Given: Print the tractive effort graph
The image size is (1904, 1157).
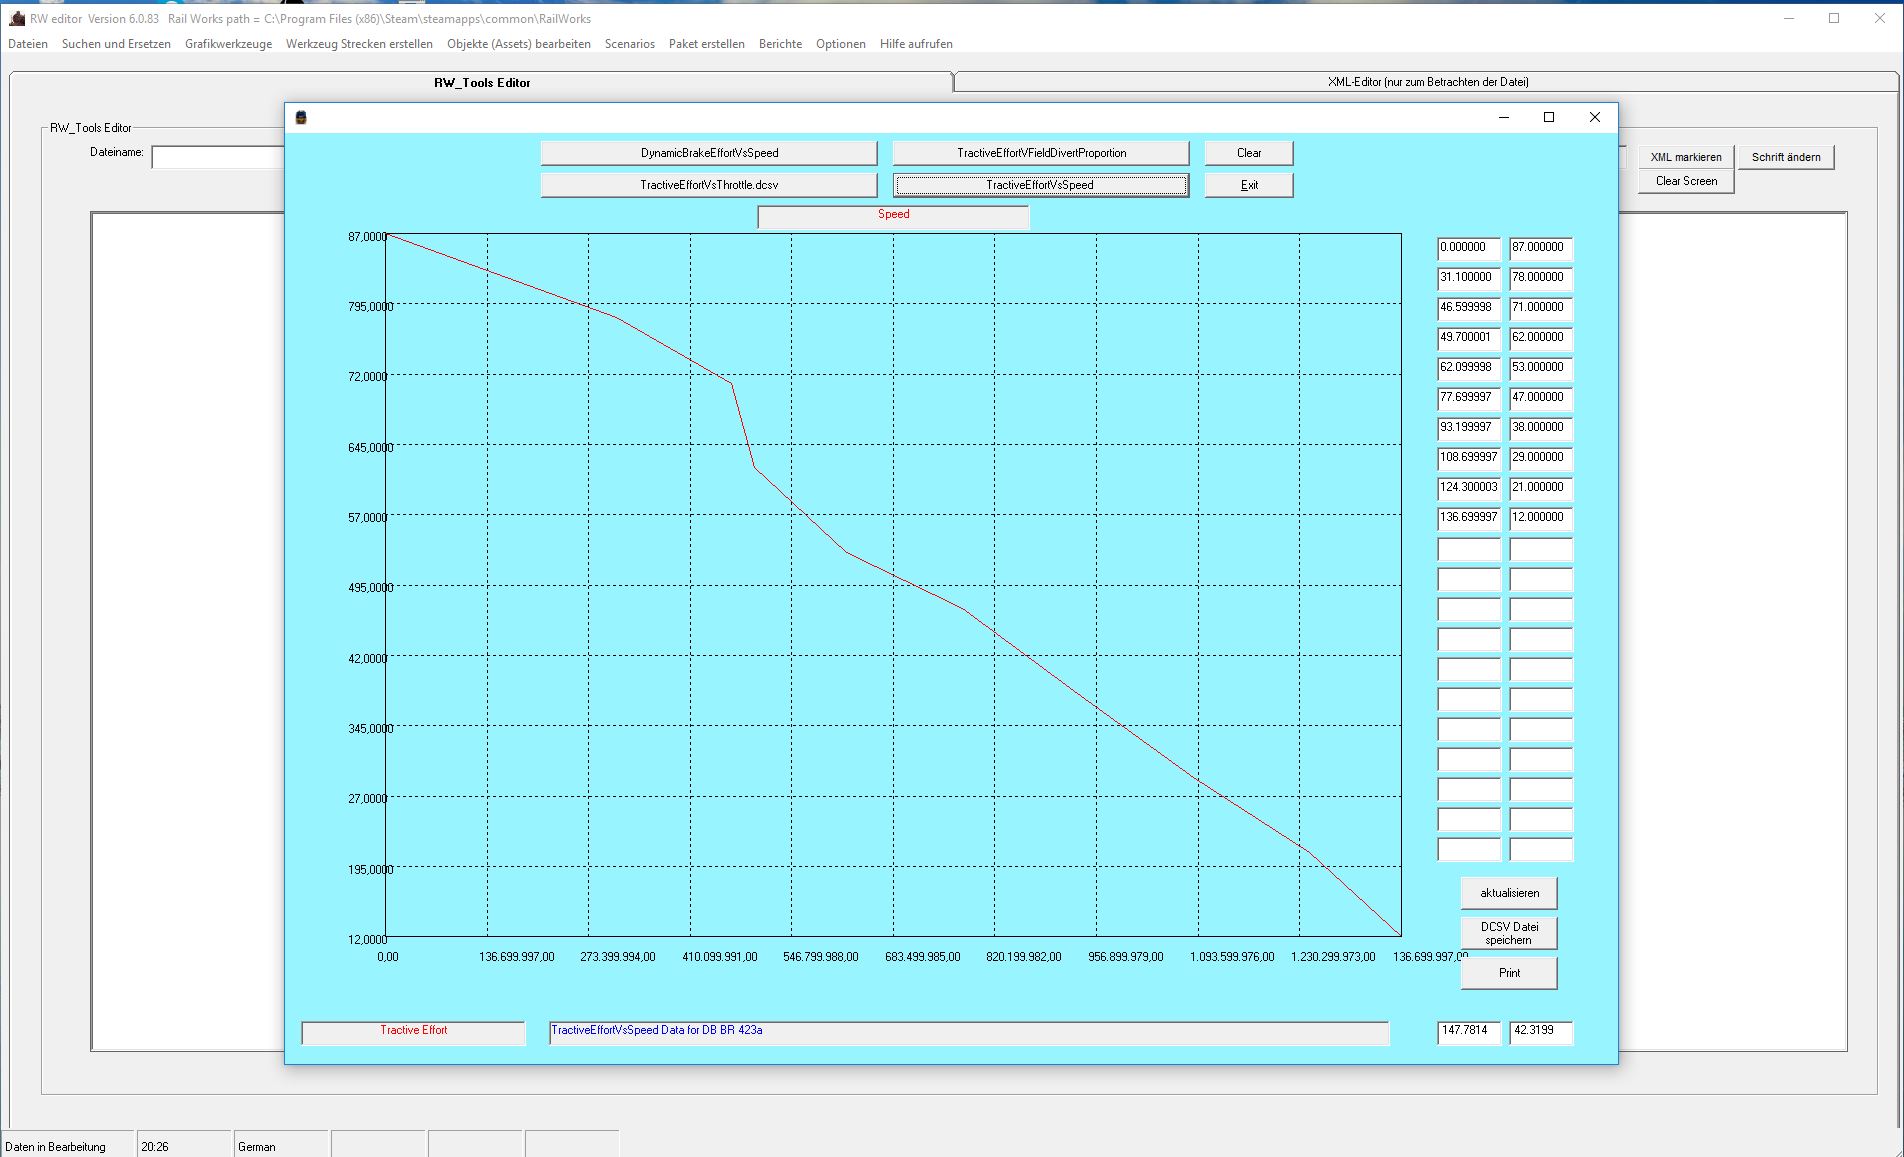Looking at the screenshot, I should click(x=1509, y=973).
